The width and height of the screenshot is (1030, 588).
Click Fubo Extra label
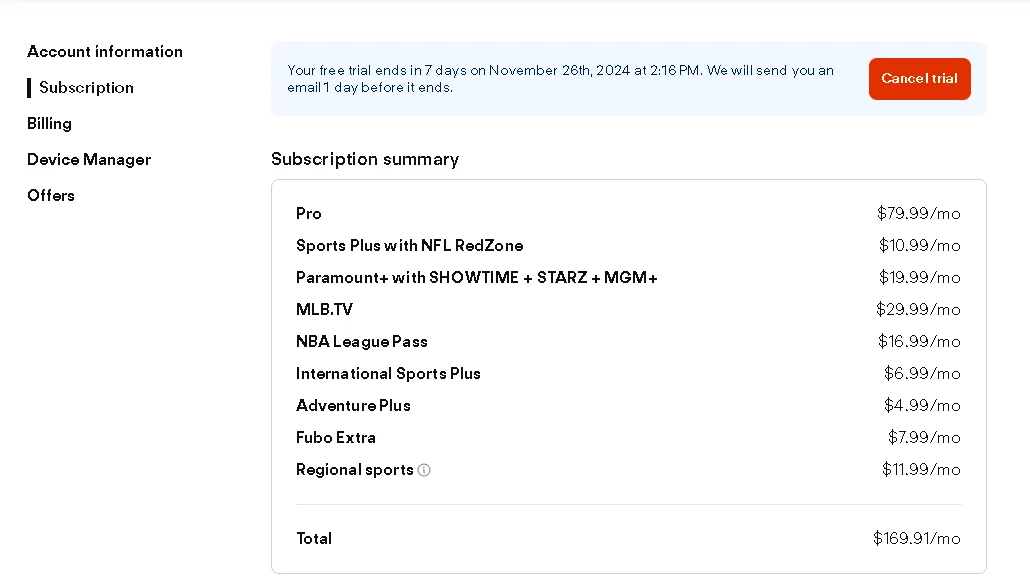336,438
